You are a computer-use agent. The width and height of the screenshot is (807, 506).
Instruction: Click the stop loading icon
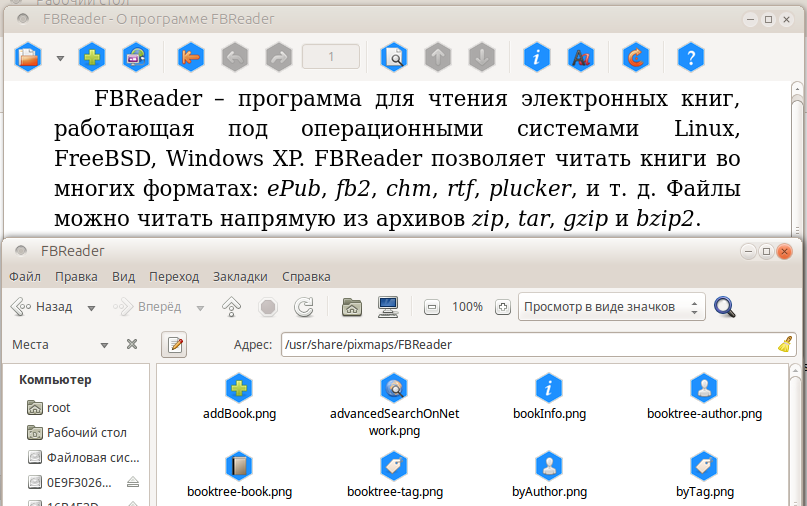click(x=268, y=307)
